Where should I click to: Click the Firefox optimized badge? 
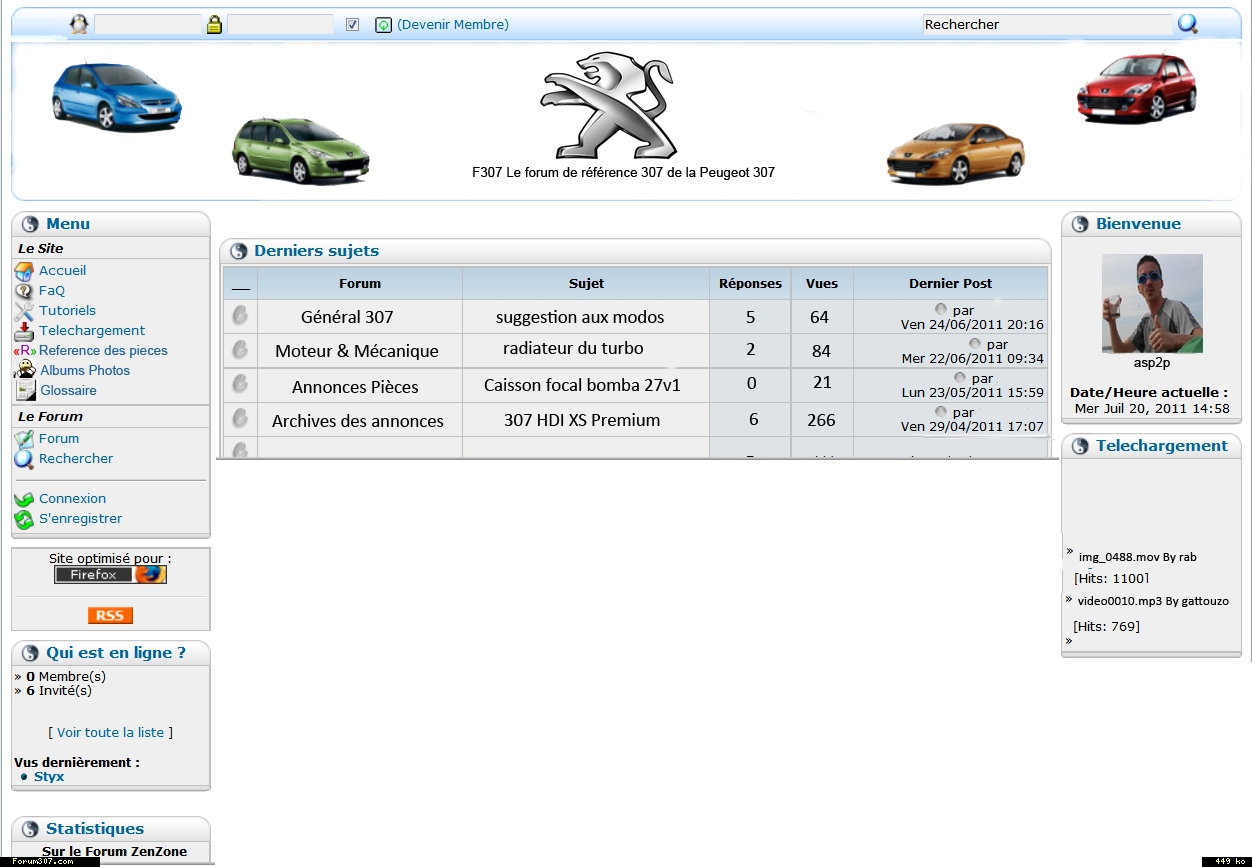[110, 574]
